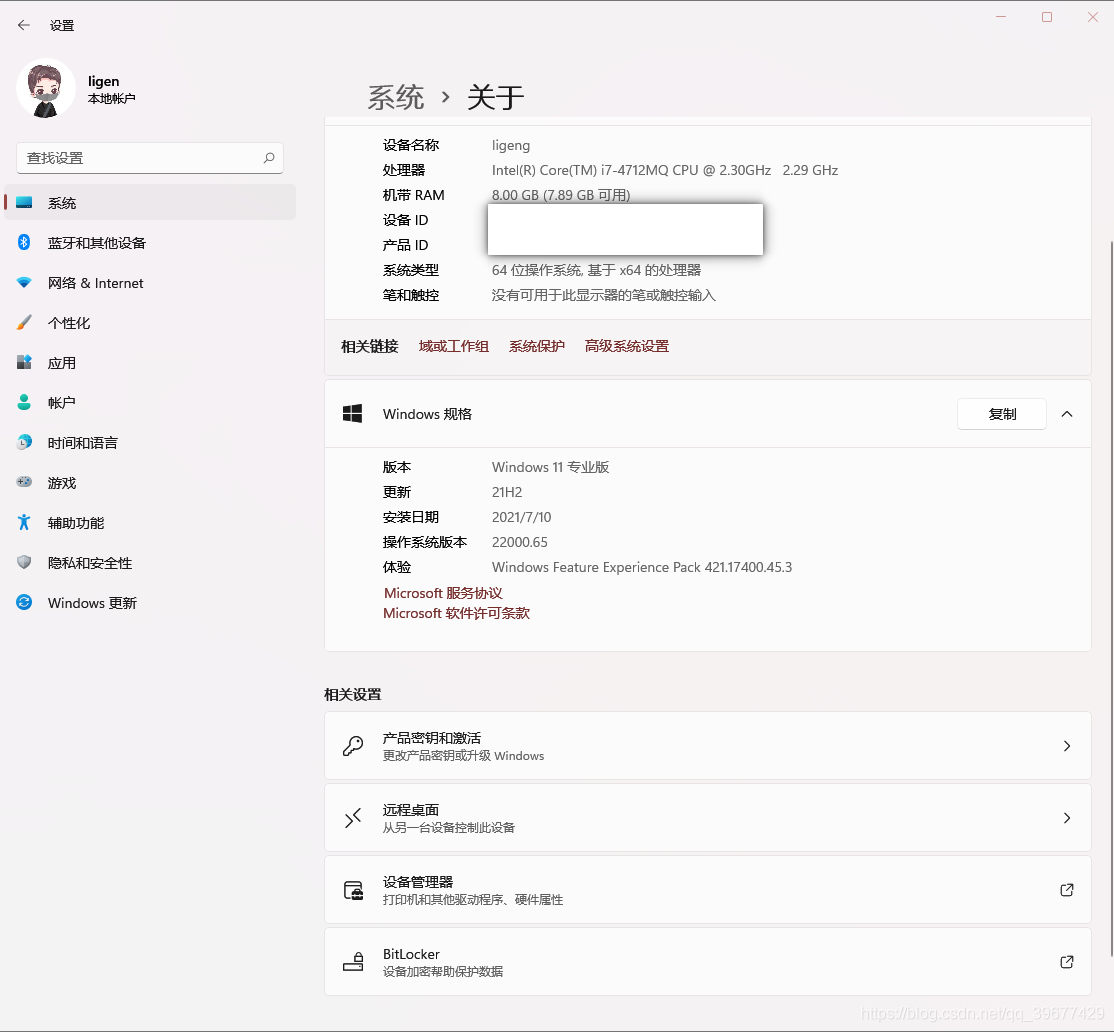Click update value 21H2

pyautogui.click(x=507, y=492)
